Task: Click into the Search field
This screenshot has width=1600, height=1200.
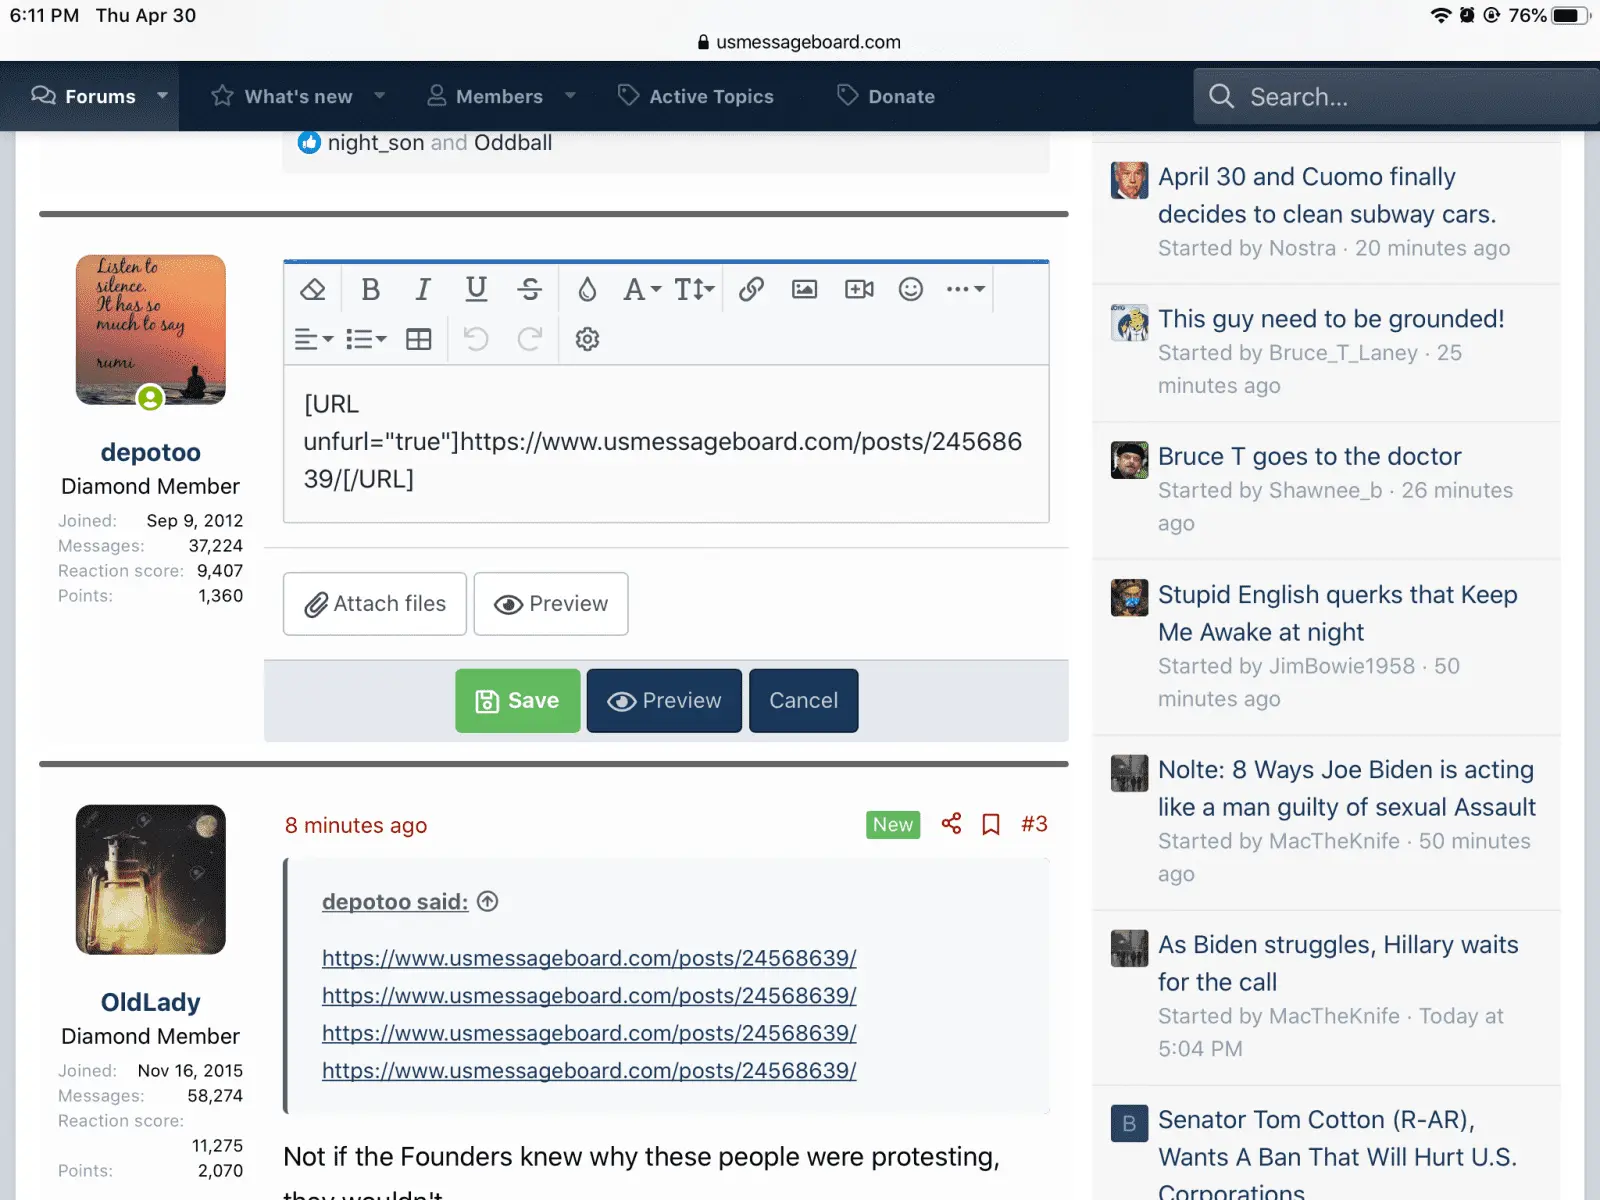Action: click(x=1400, y=97)
